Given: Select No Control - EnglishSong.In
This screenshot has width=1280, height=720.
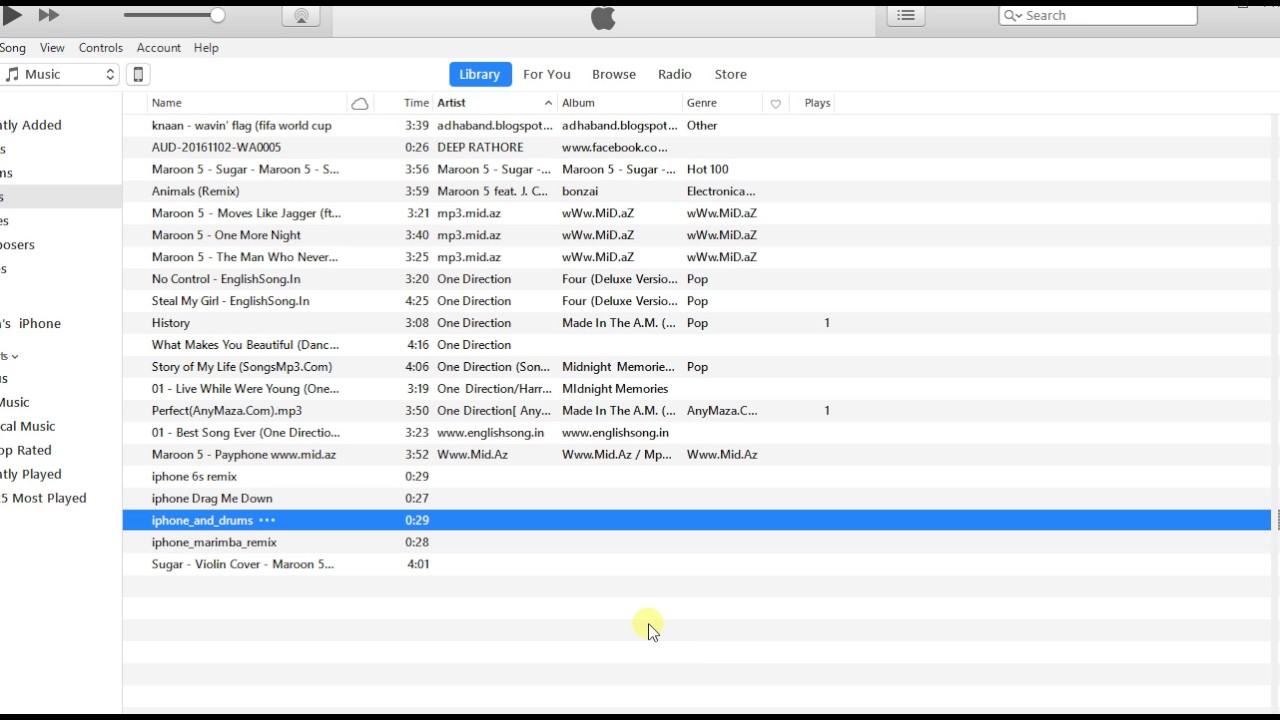Looking at the screenshot, I should click(x=226, y=279).
